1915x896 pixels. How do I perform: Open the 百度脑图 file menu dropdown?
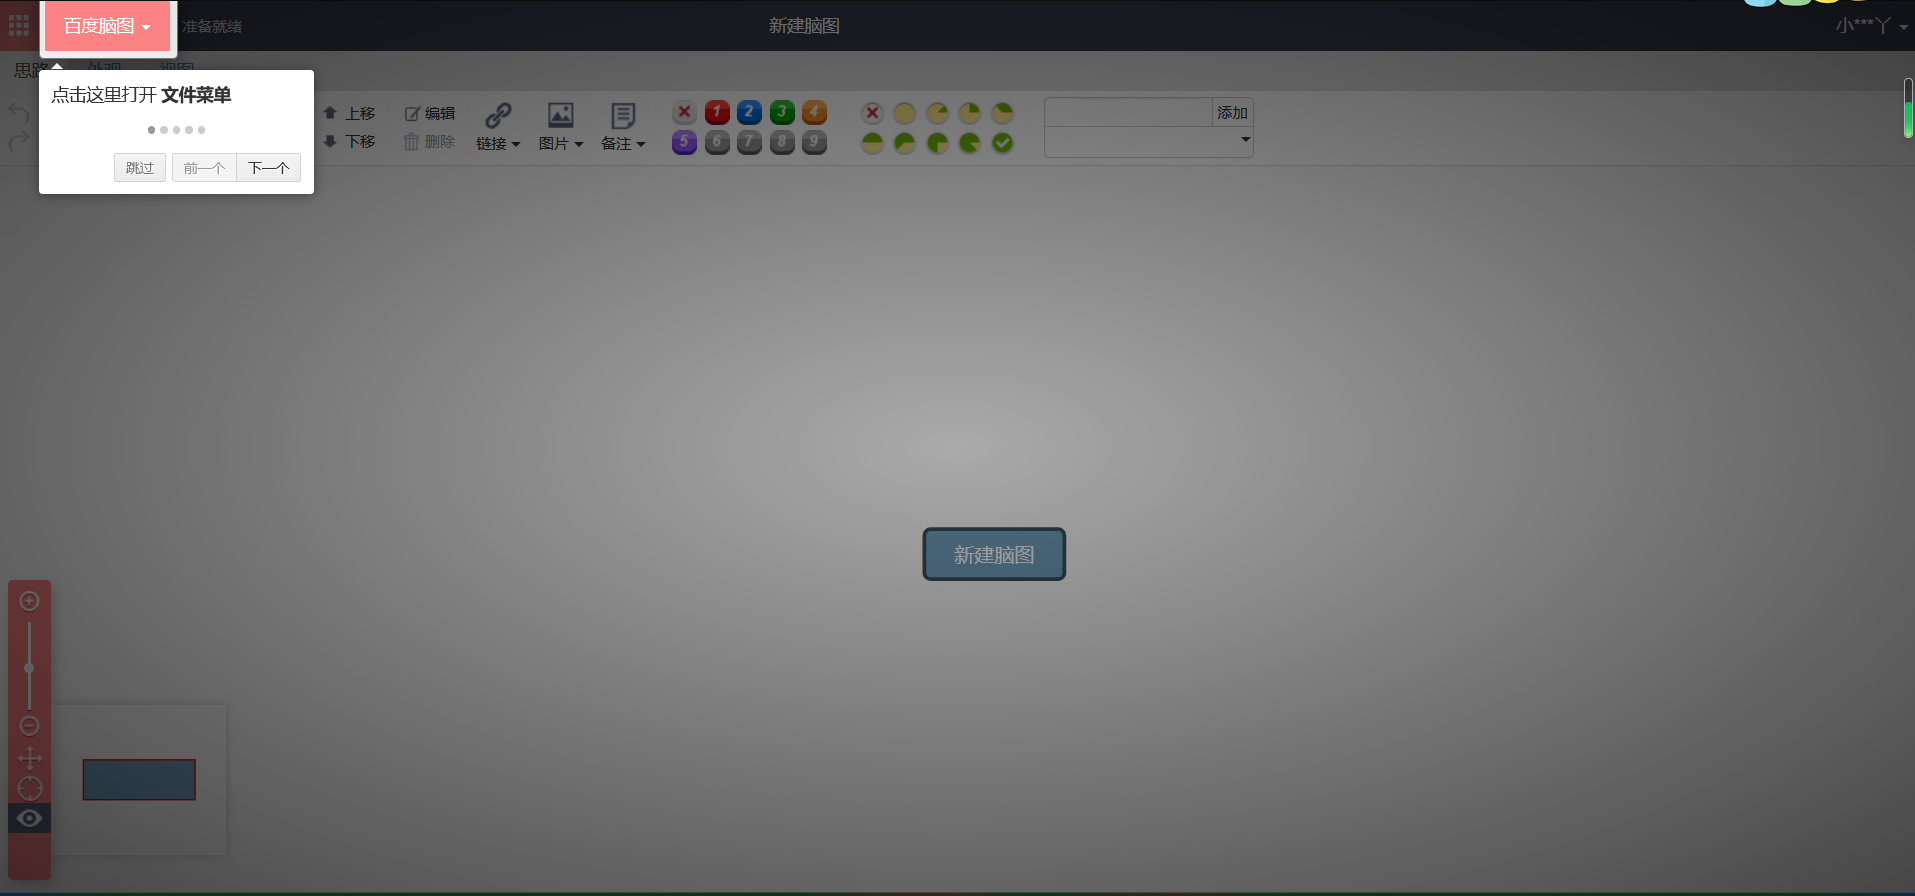point(107,26)
